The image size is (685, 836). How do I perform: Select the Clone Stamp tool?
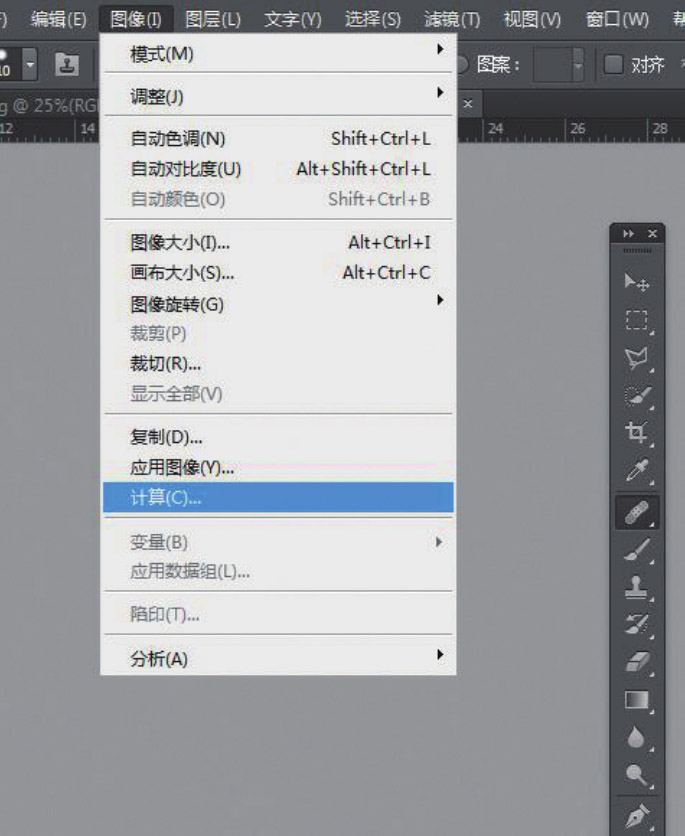pos(636,584)
